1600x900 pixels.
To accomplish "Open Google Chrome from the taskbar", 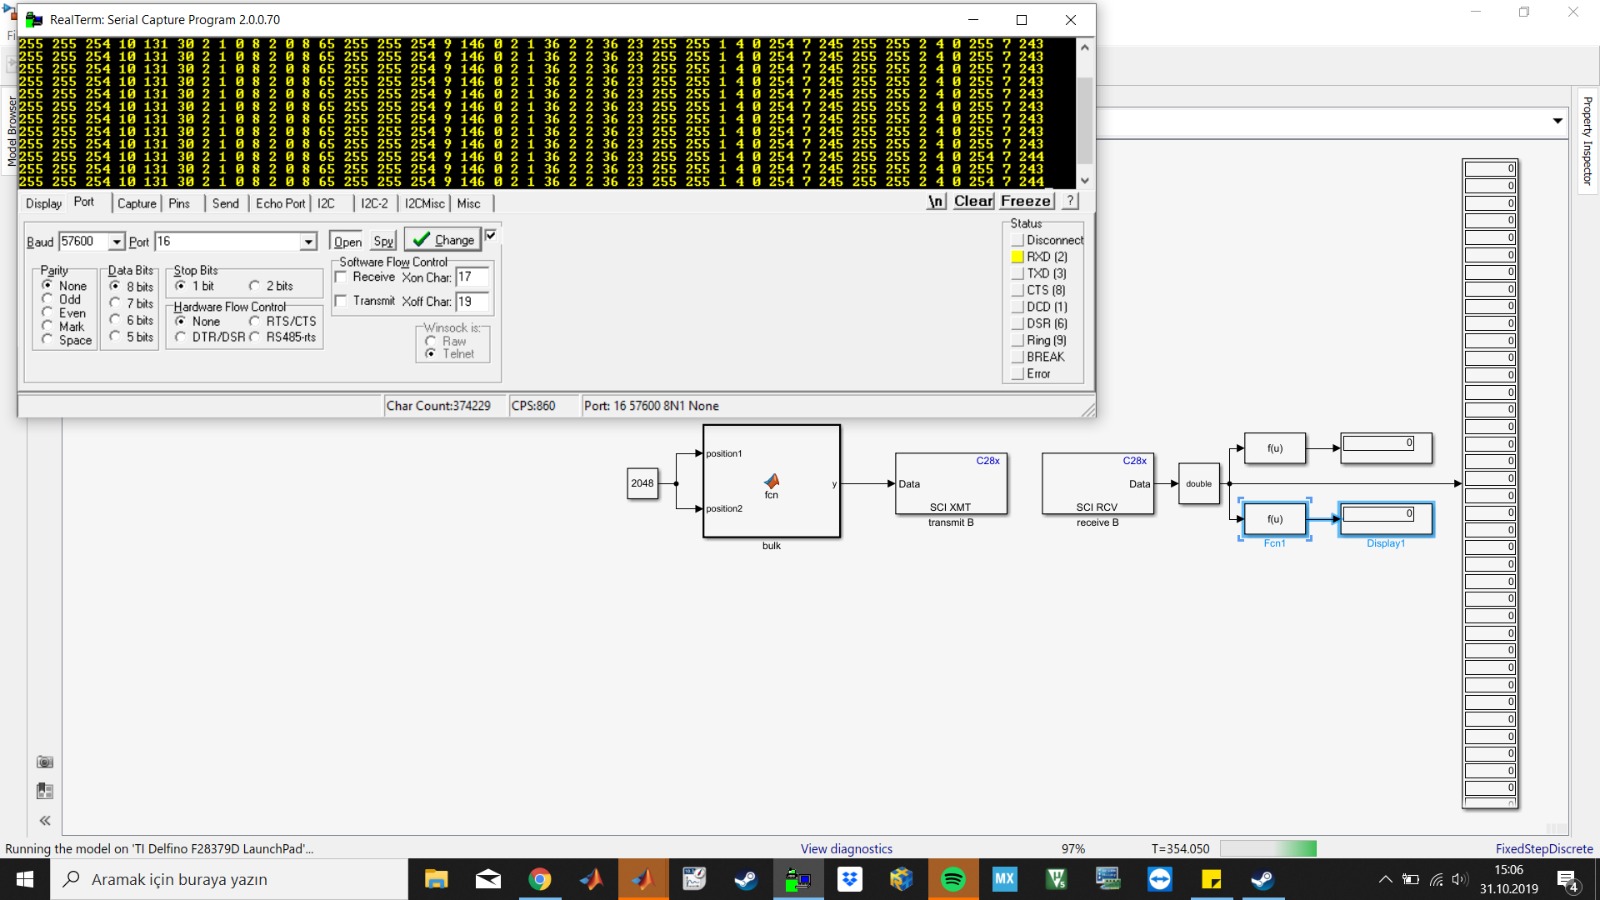I will click(x=540, y=879).
